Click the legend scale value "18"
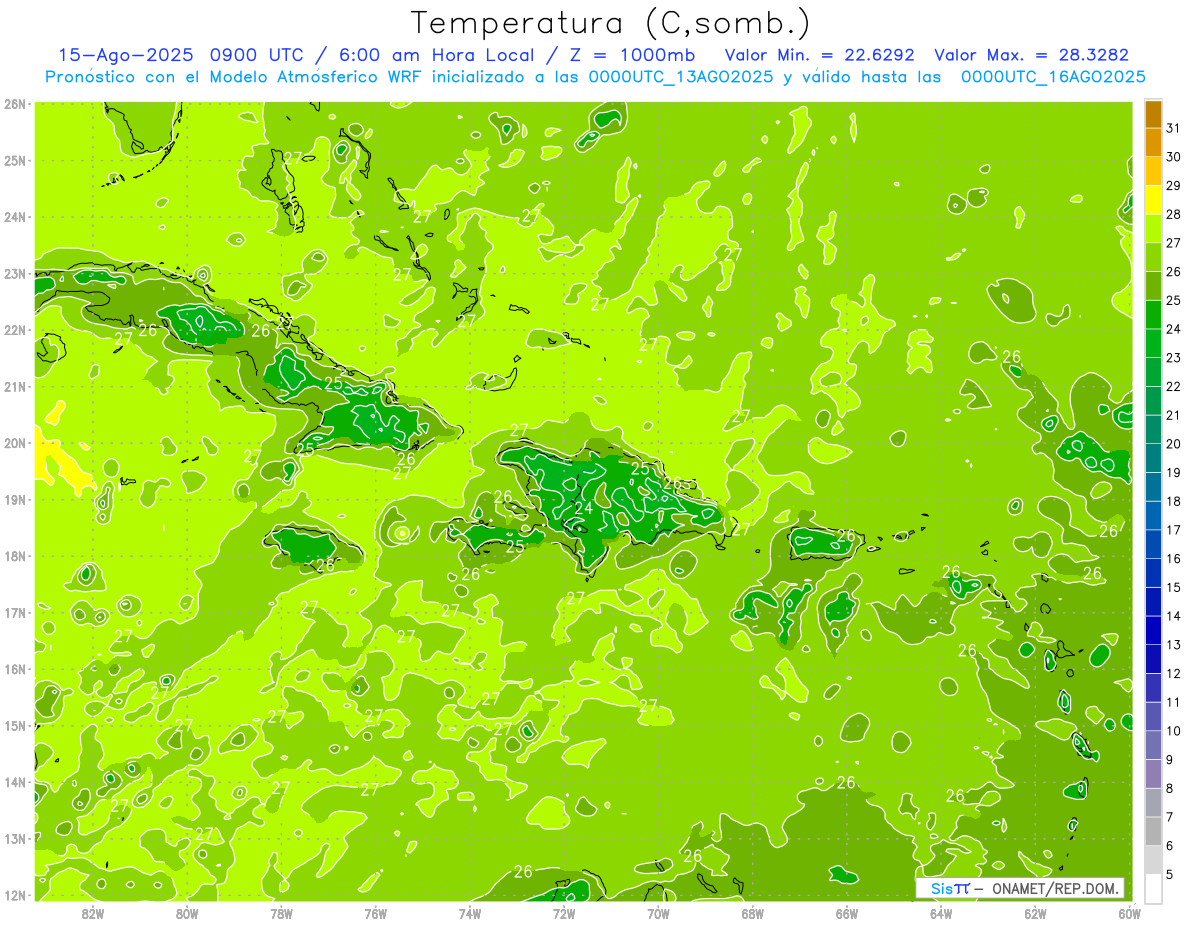This screenshot has height=927, width=1200. (1174, 502)
